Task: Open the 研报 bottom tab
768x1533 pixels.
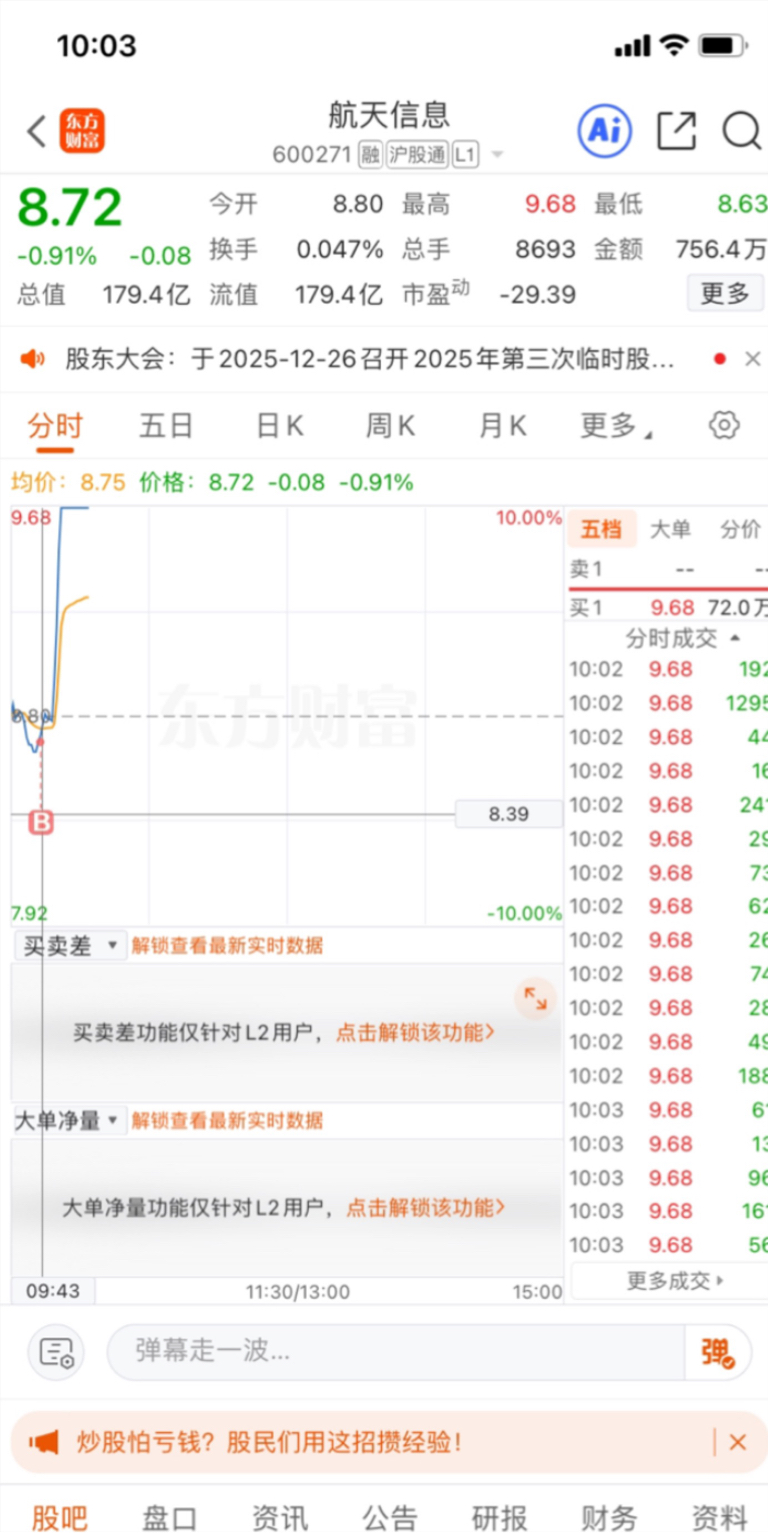Action: [x=499, y=1516]
